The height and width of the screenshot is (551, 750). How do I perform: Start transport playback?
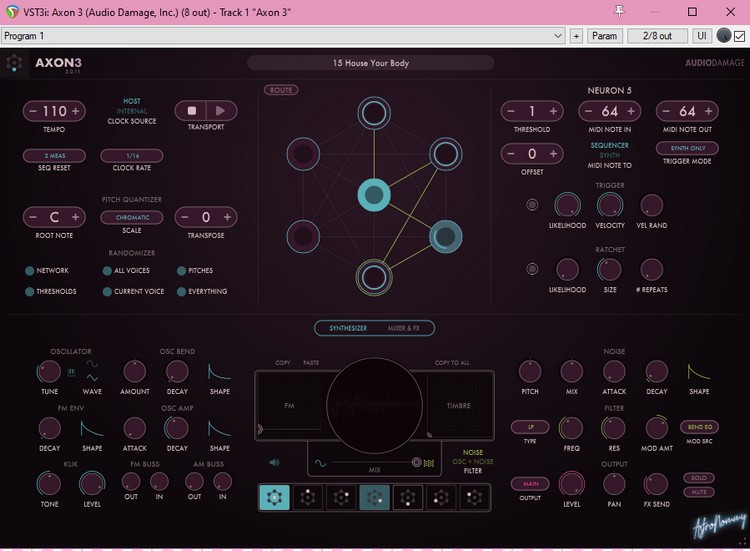[x=221, y=111]
